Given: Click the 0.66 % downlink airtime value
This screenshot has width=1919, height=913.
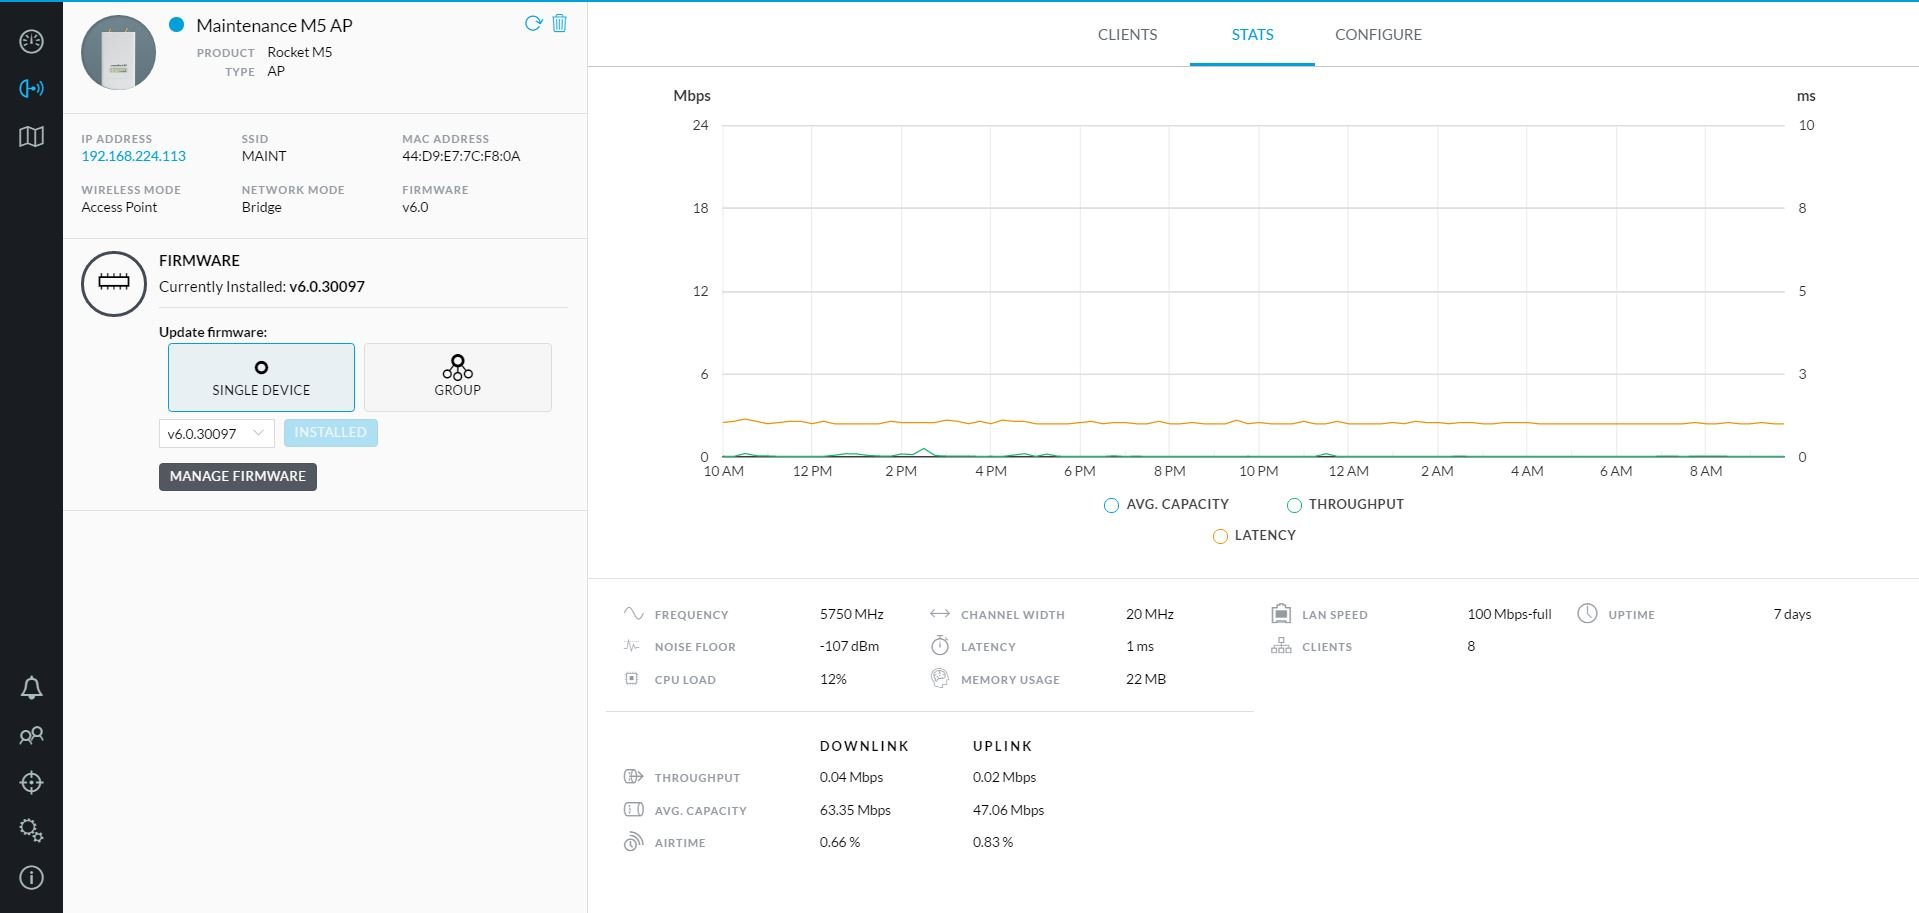Looking at the screenshot, I should point(840,842).
